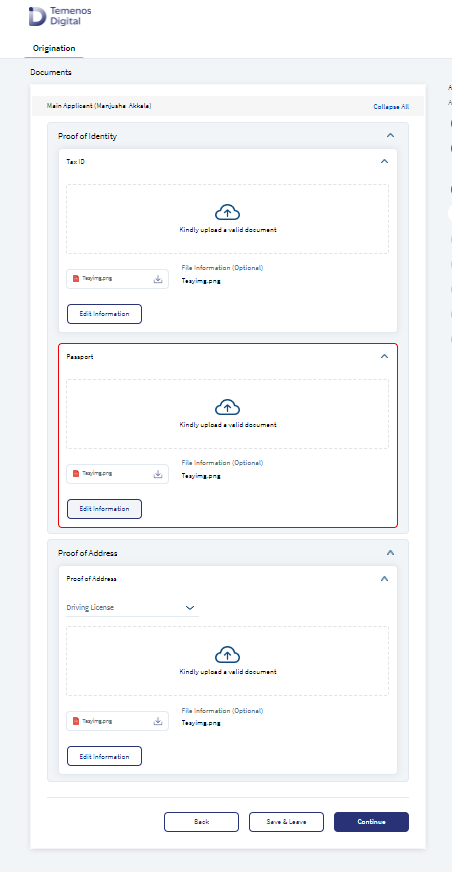Download Tax ID Tesyimg.png file
This screenshot has height=872, width=452.
158,279
